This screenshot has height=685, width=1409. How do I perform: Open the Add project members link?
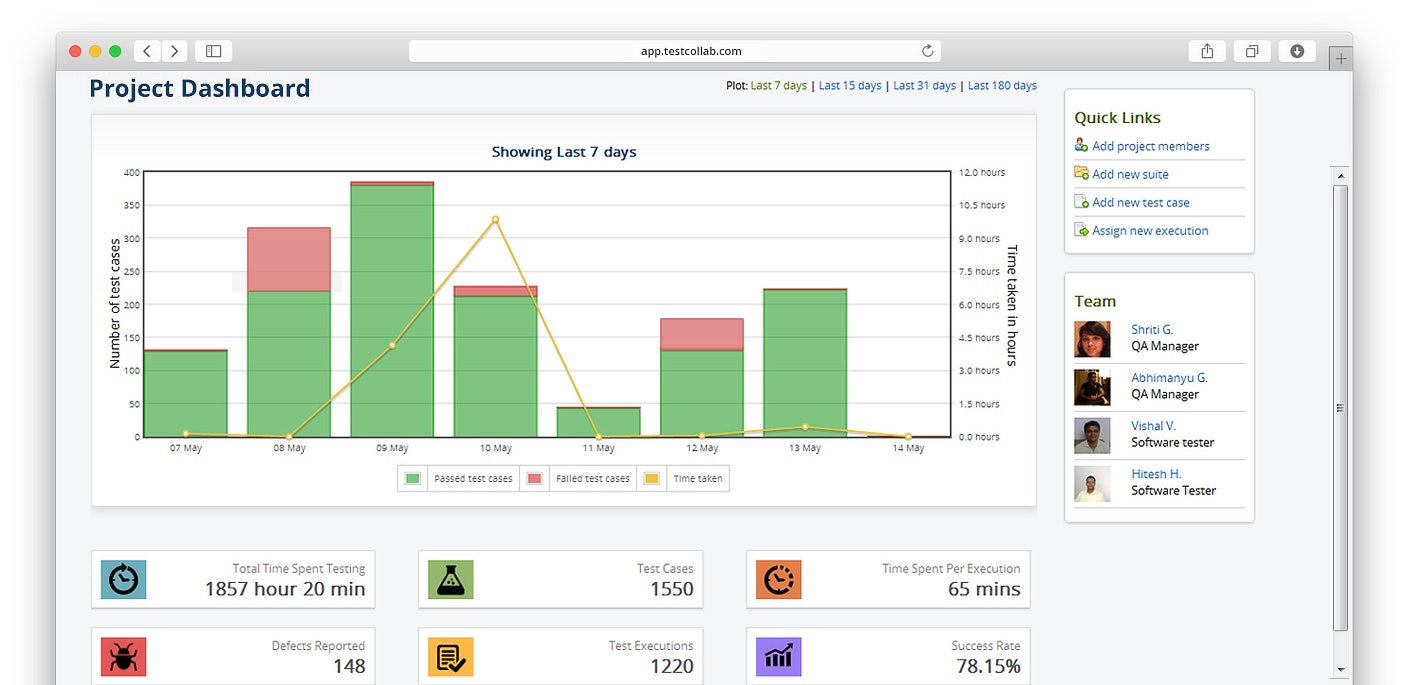click(1150, 146)
